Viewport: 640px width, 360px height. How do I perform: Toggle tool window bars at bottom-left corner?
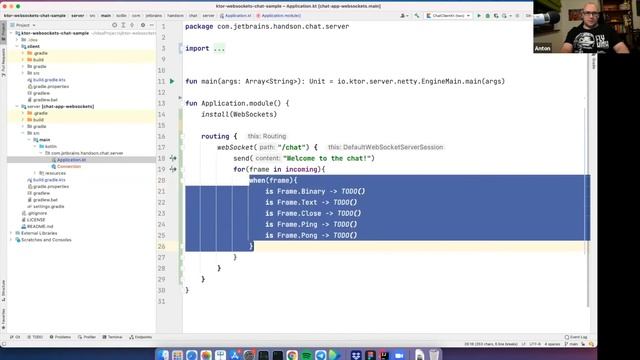coord(4,344)
